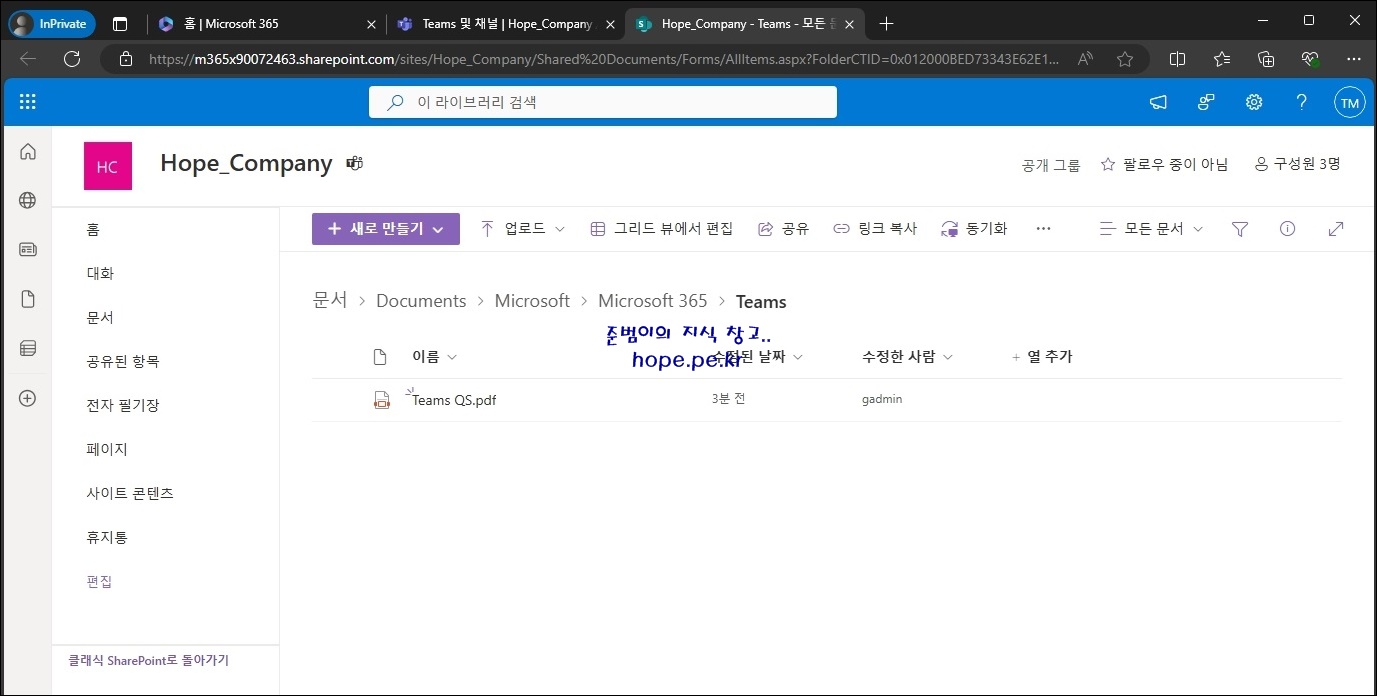This screenshot has height=696, width=1377.
Task: Open the Teams QS.pdf file
Action: click(x=454, y=400)
